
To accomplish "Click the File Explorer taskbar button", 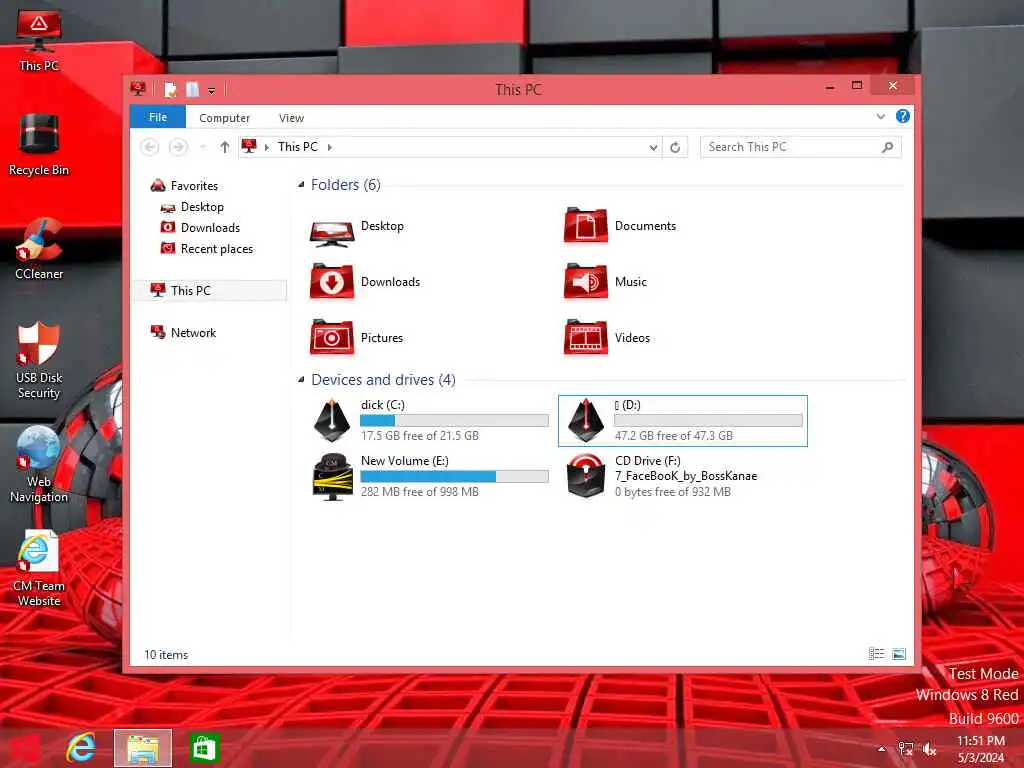I will coord(143,748).
